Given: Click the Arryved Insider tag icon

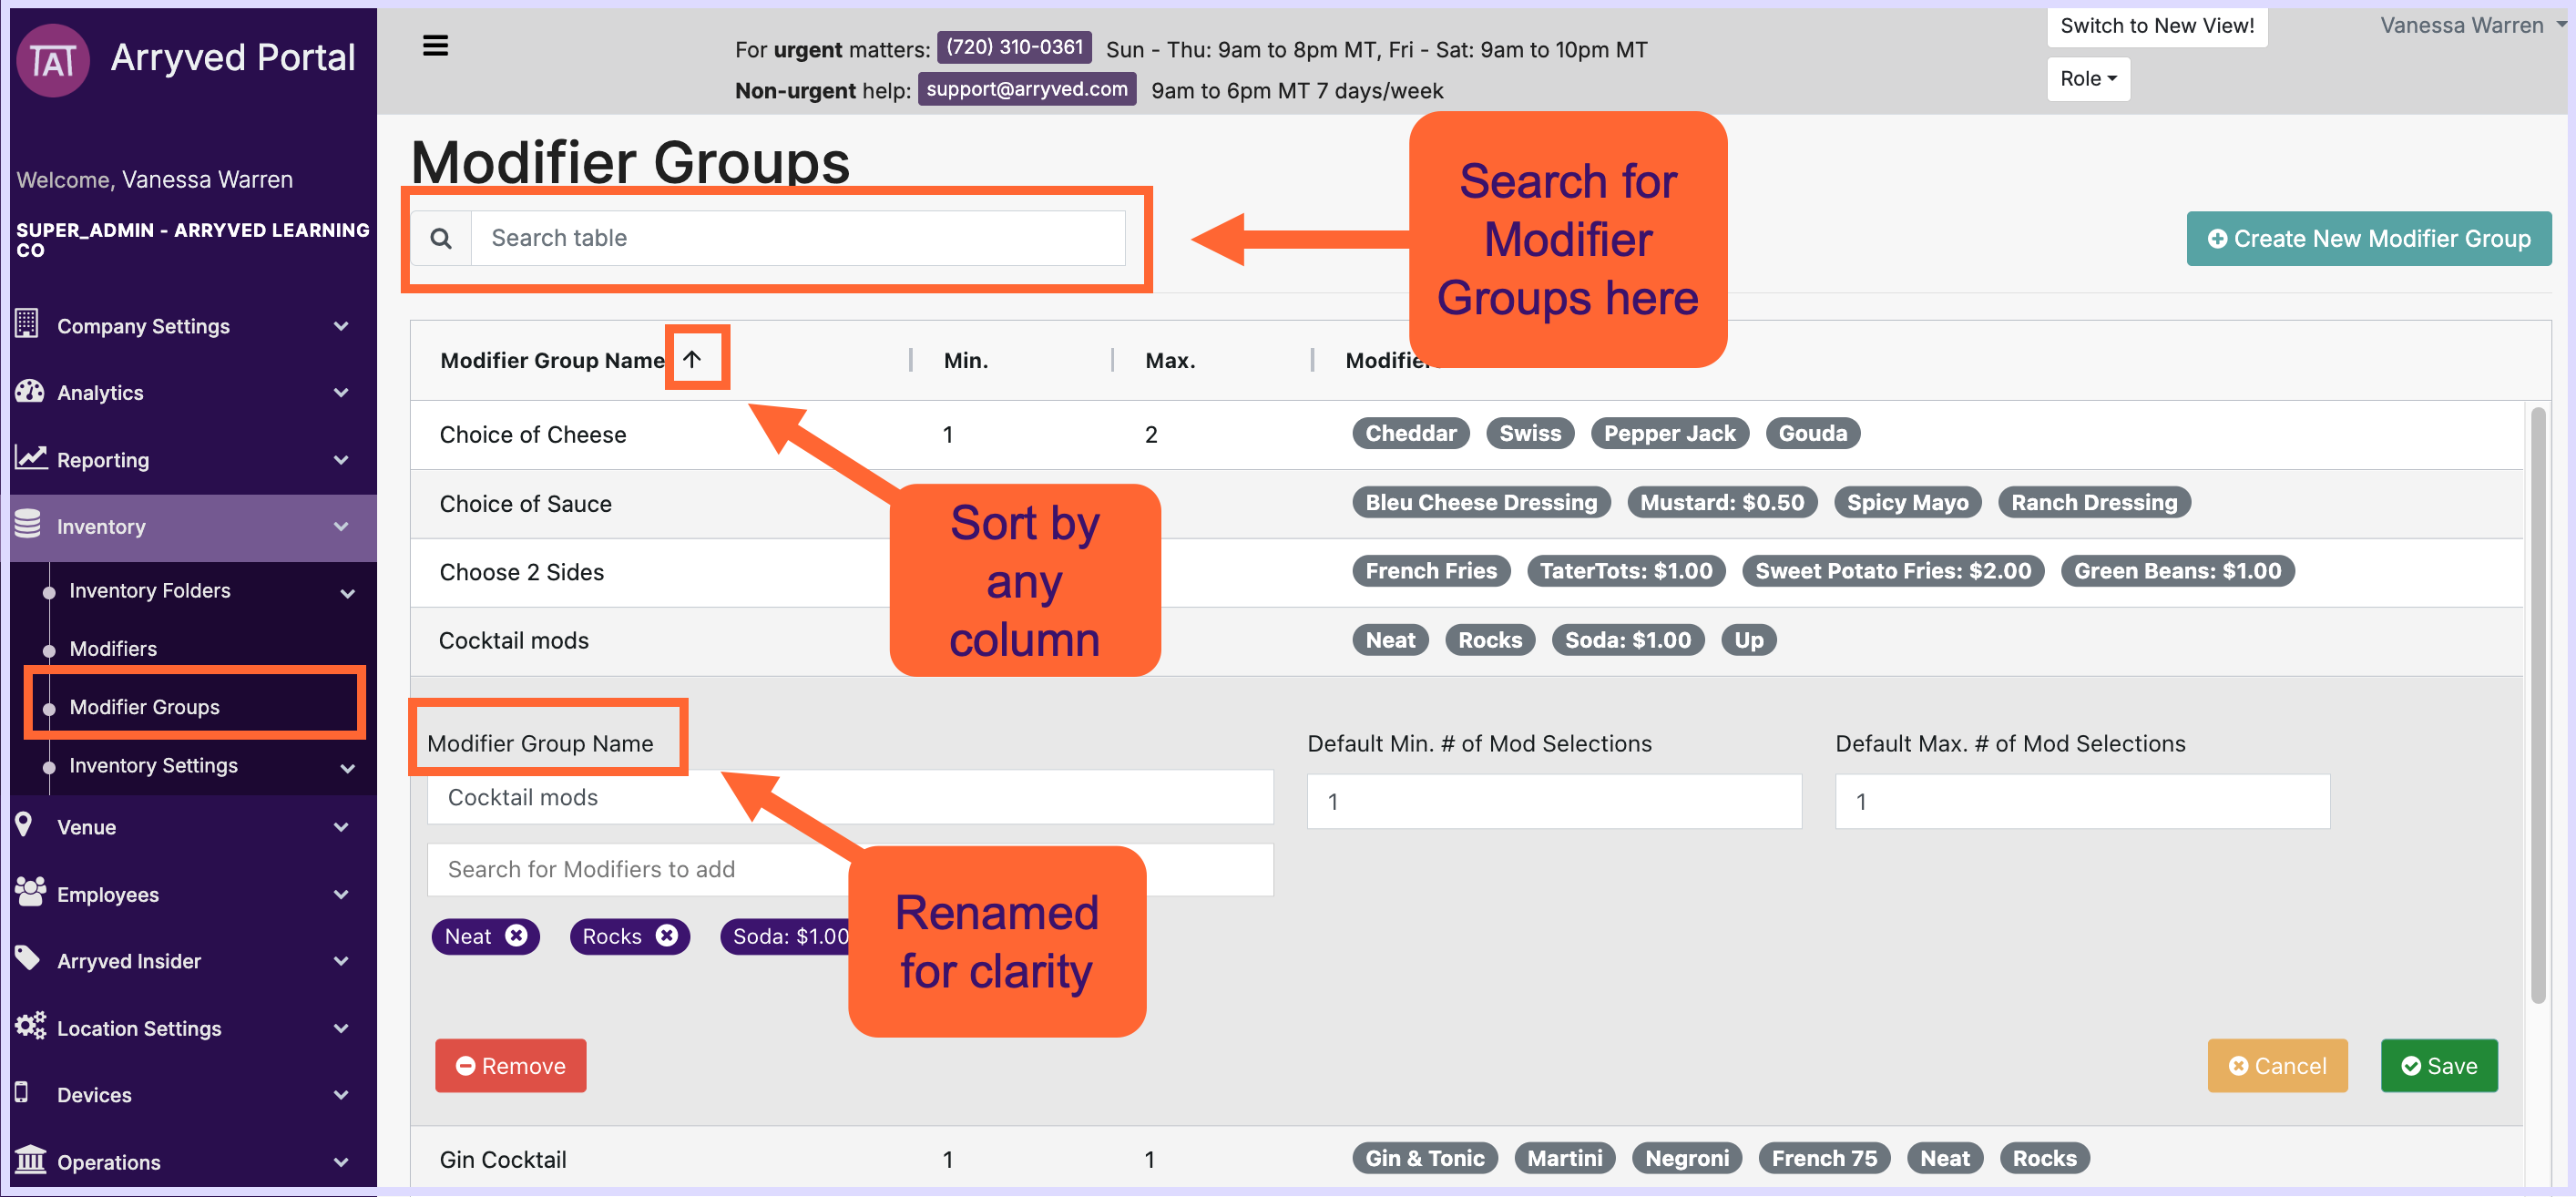Looking at the screenshot, I should 28,959.
